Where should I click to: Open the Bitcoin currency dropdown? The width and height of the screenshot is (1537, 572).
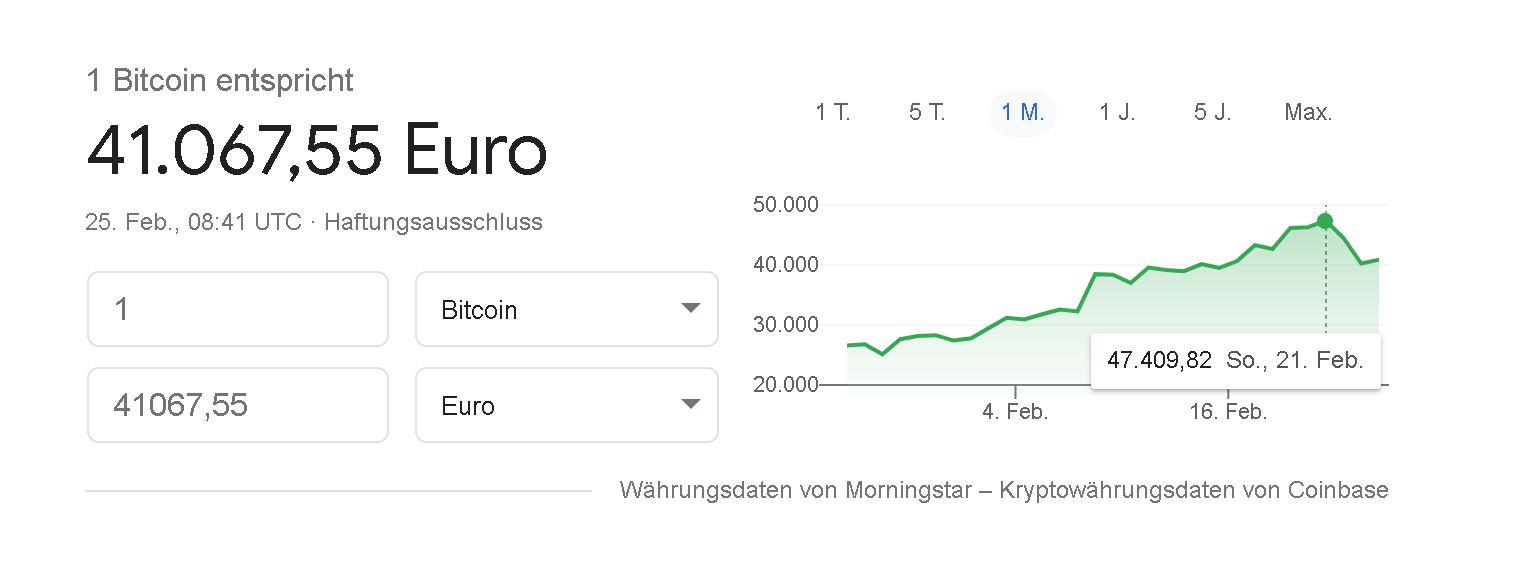[567, 309]
